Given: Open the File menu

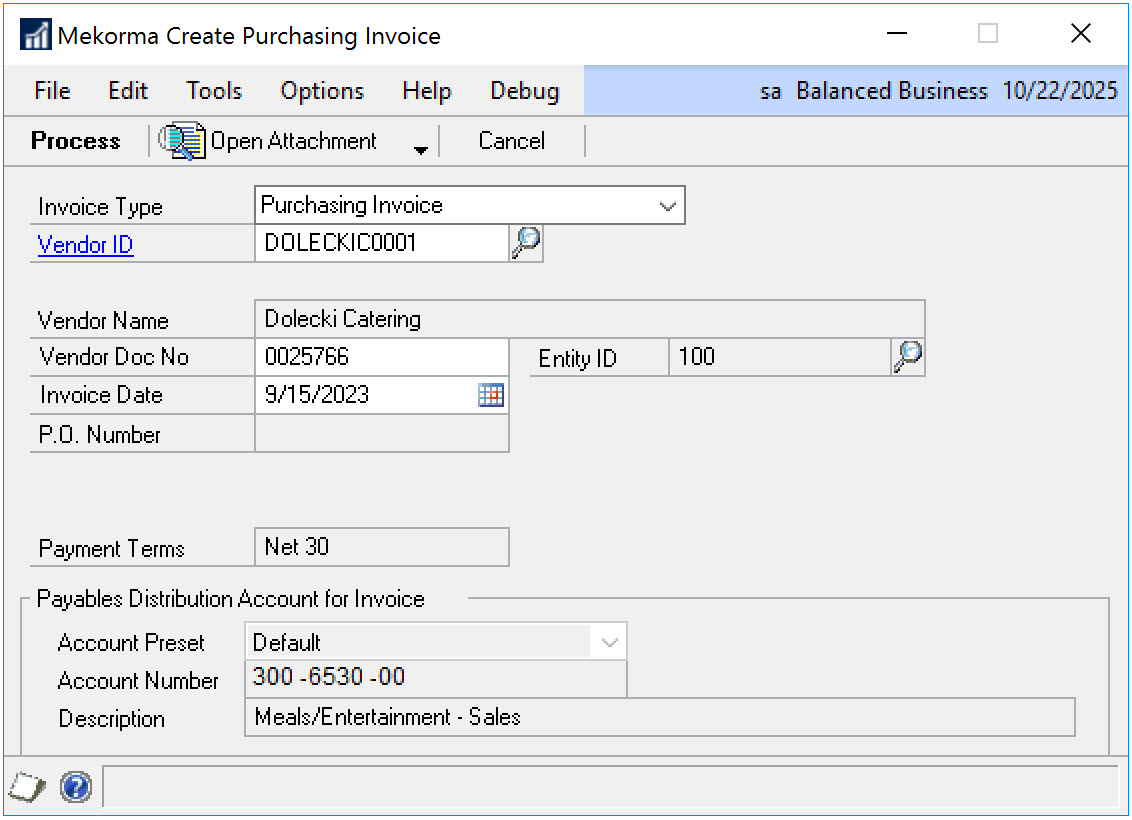Looking at the screenshot, I should coord(52,91).
